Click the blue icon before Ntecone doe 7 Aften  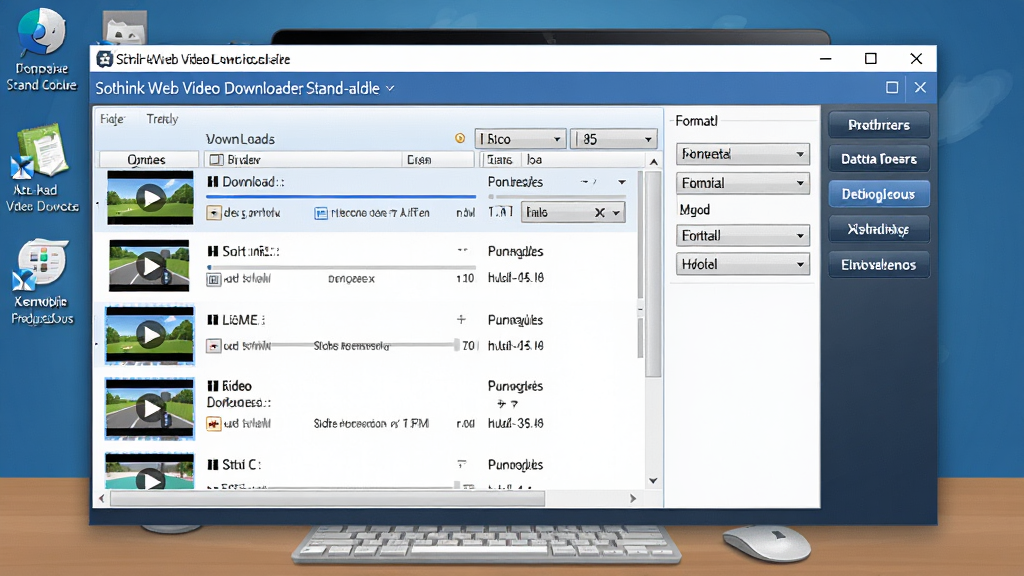tap(321, 213)
